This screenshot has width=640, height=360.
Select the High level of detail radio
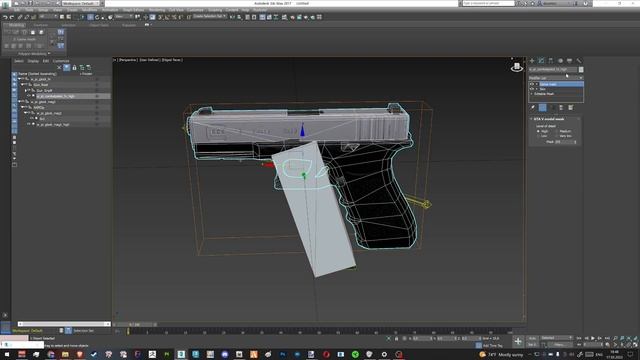538,131
